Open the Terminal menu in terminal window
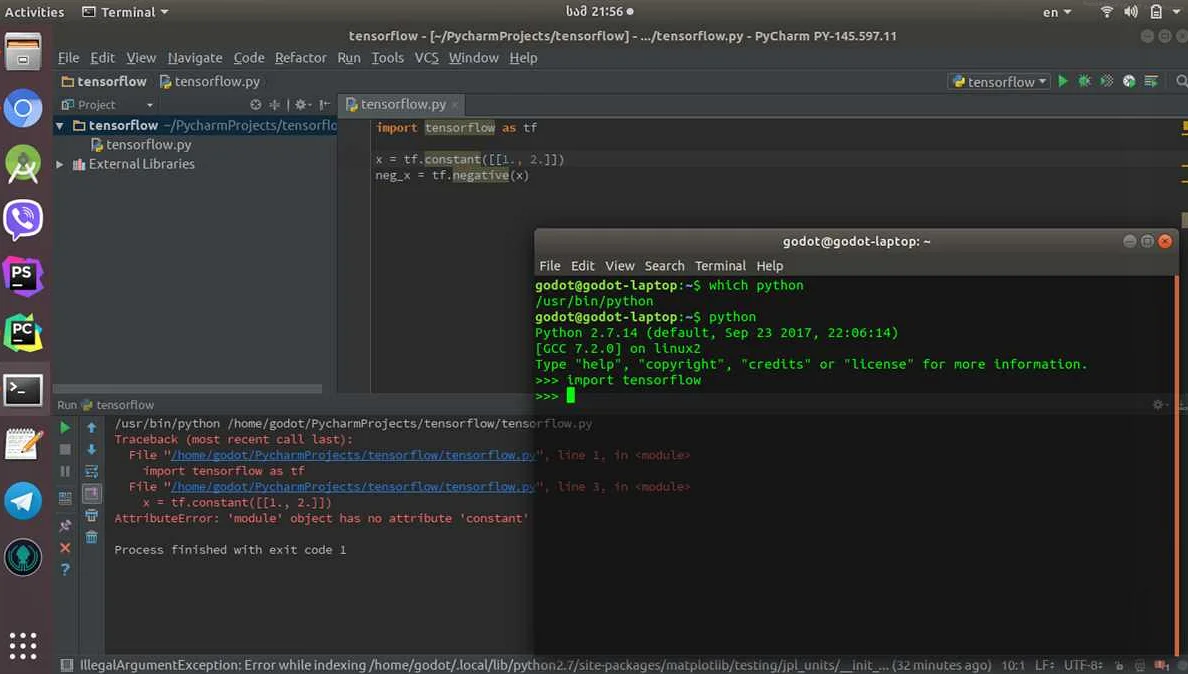 (x=720, y=266)
